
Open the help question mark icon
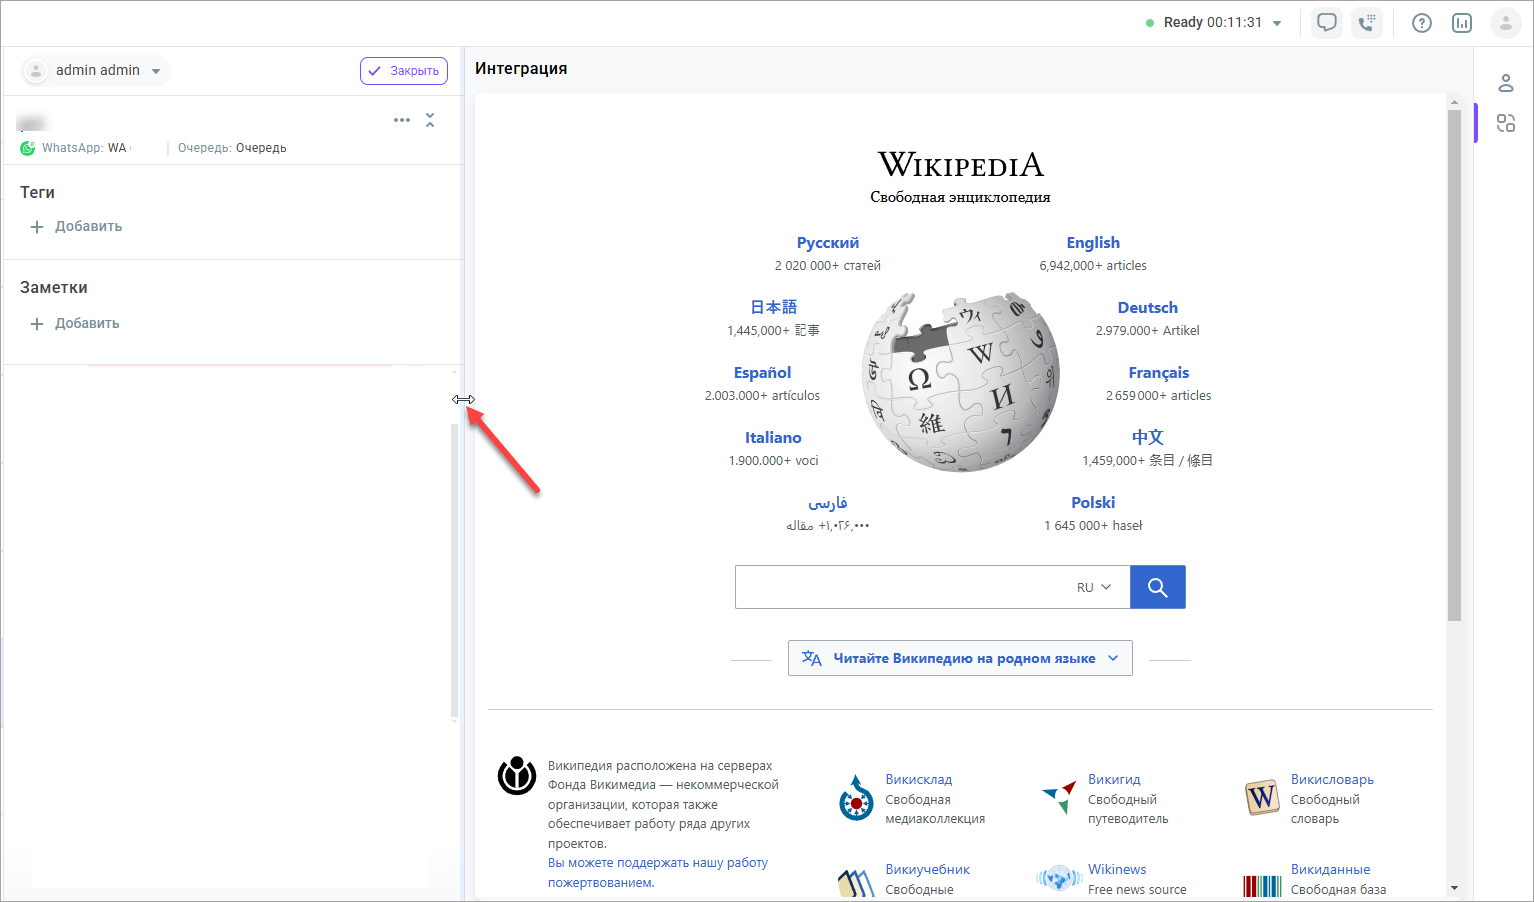1422,23
